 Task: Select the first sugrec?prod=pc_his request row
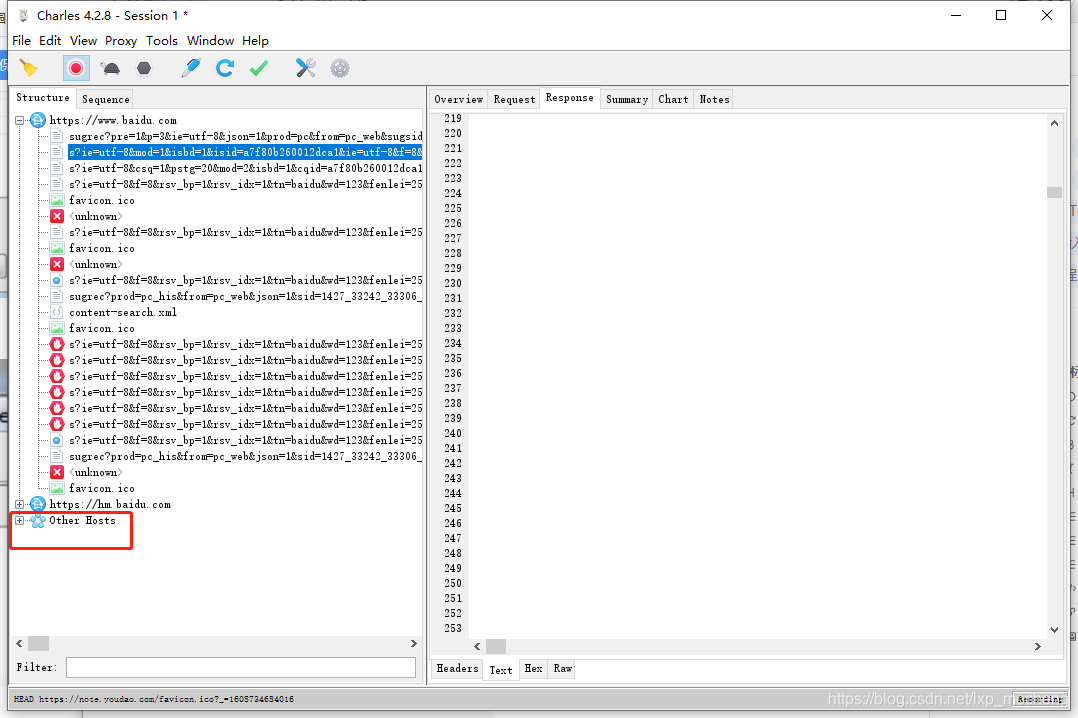(x=245, y=296)
